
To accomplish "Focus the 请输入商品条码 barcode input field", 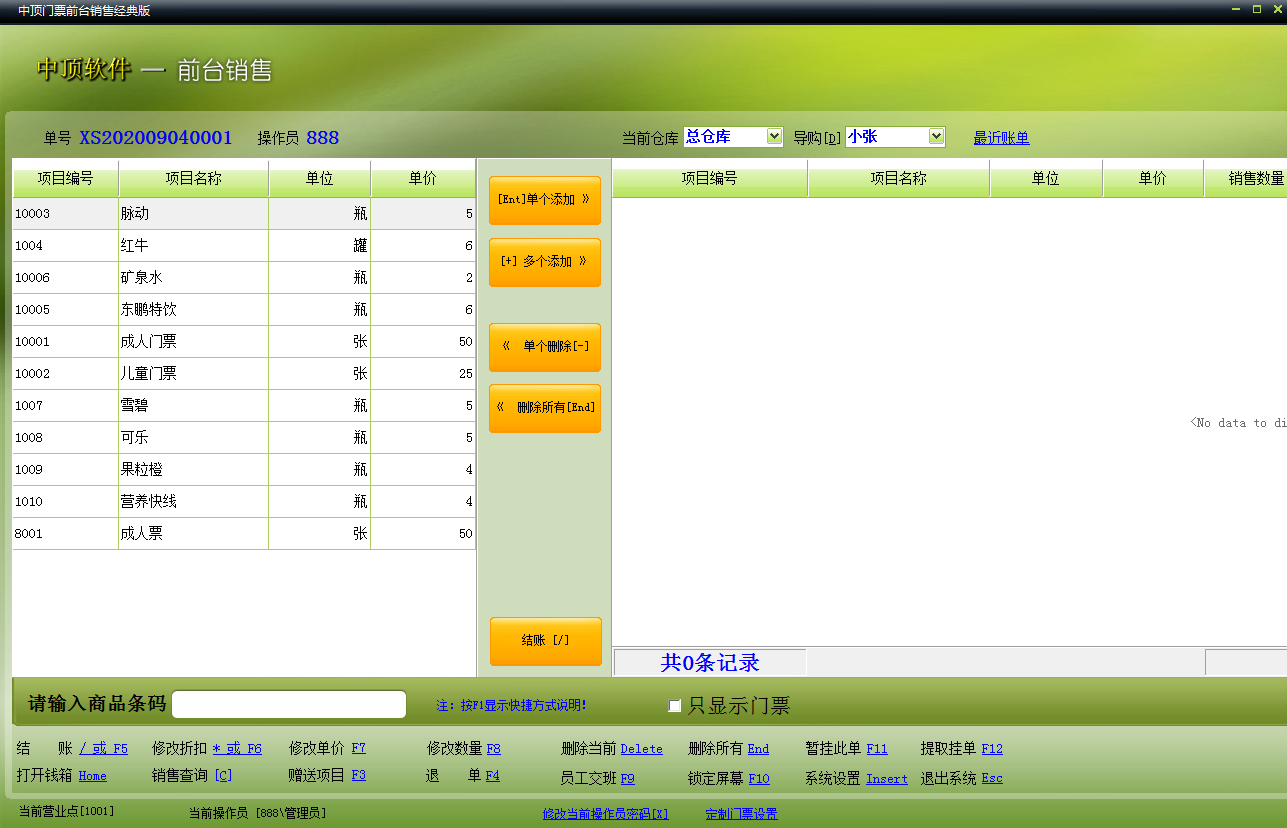I will pos(289,704).
